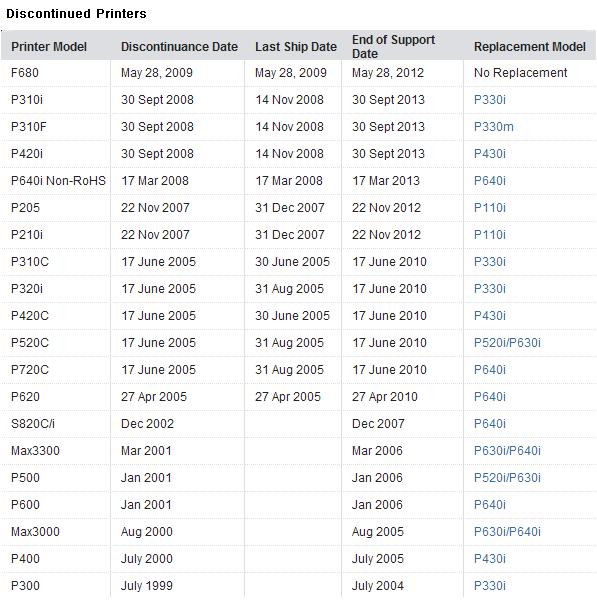Open P520i/P630i link in P520C row
597x600 pixels.
(x=507, y=343)
